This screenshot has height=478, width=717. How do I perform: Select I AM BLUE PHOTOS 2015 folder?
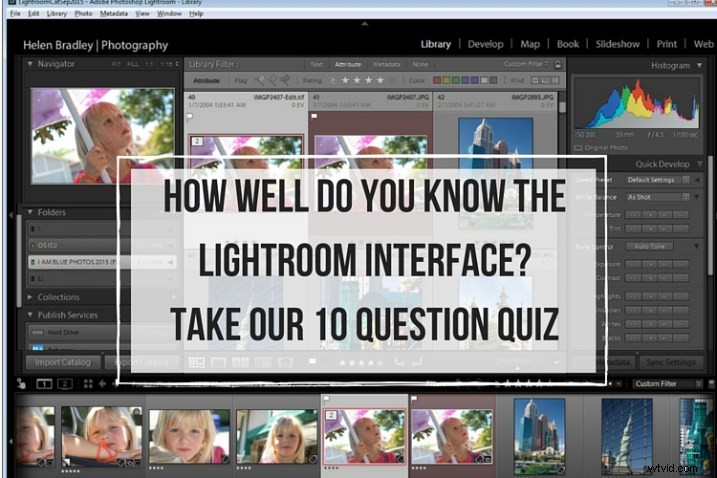tap(102, 262)
